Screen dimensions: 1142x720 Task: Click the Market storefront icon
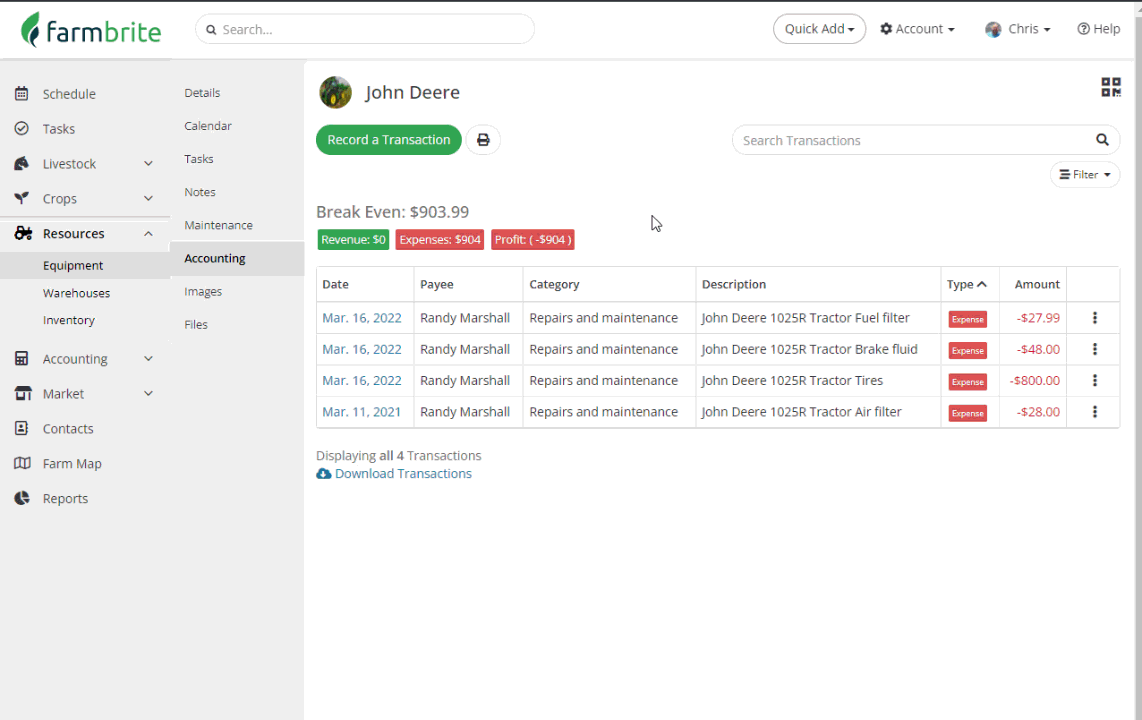(x=23, y=393)
